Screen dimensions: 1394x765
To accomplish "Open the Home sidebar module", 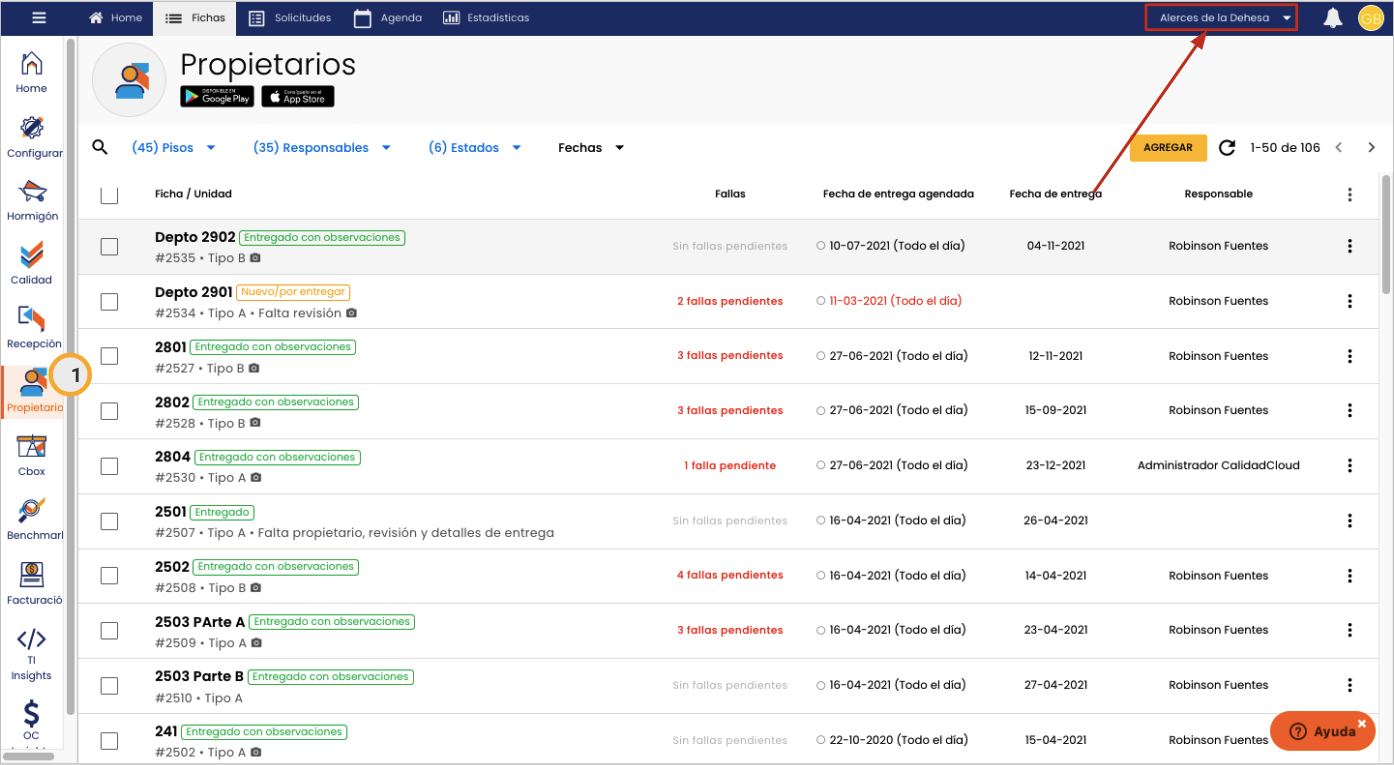I will (x=32, y=73).
